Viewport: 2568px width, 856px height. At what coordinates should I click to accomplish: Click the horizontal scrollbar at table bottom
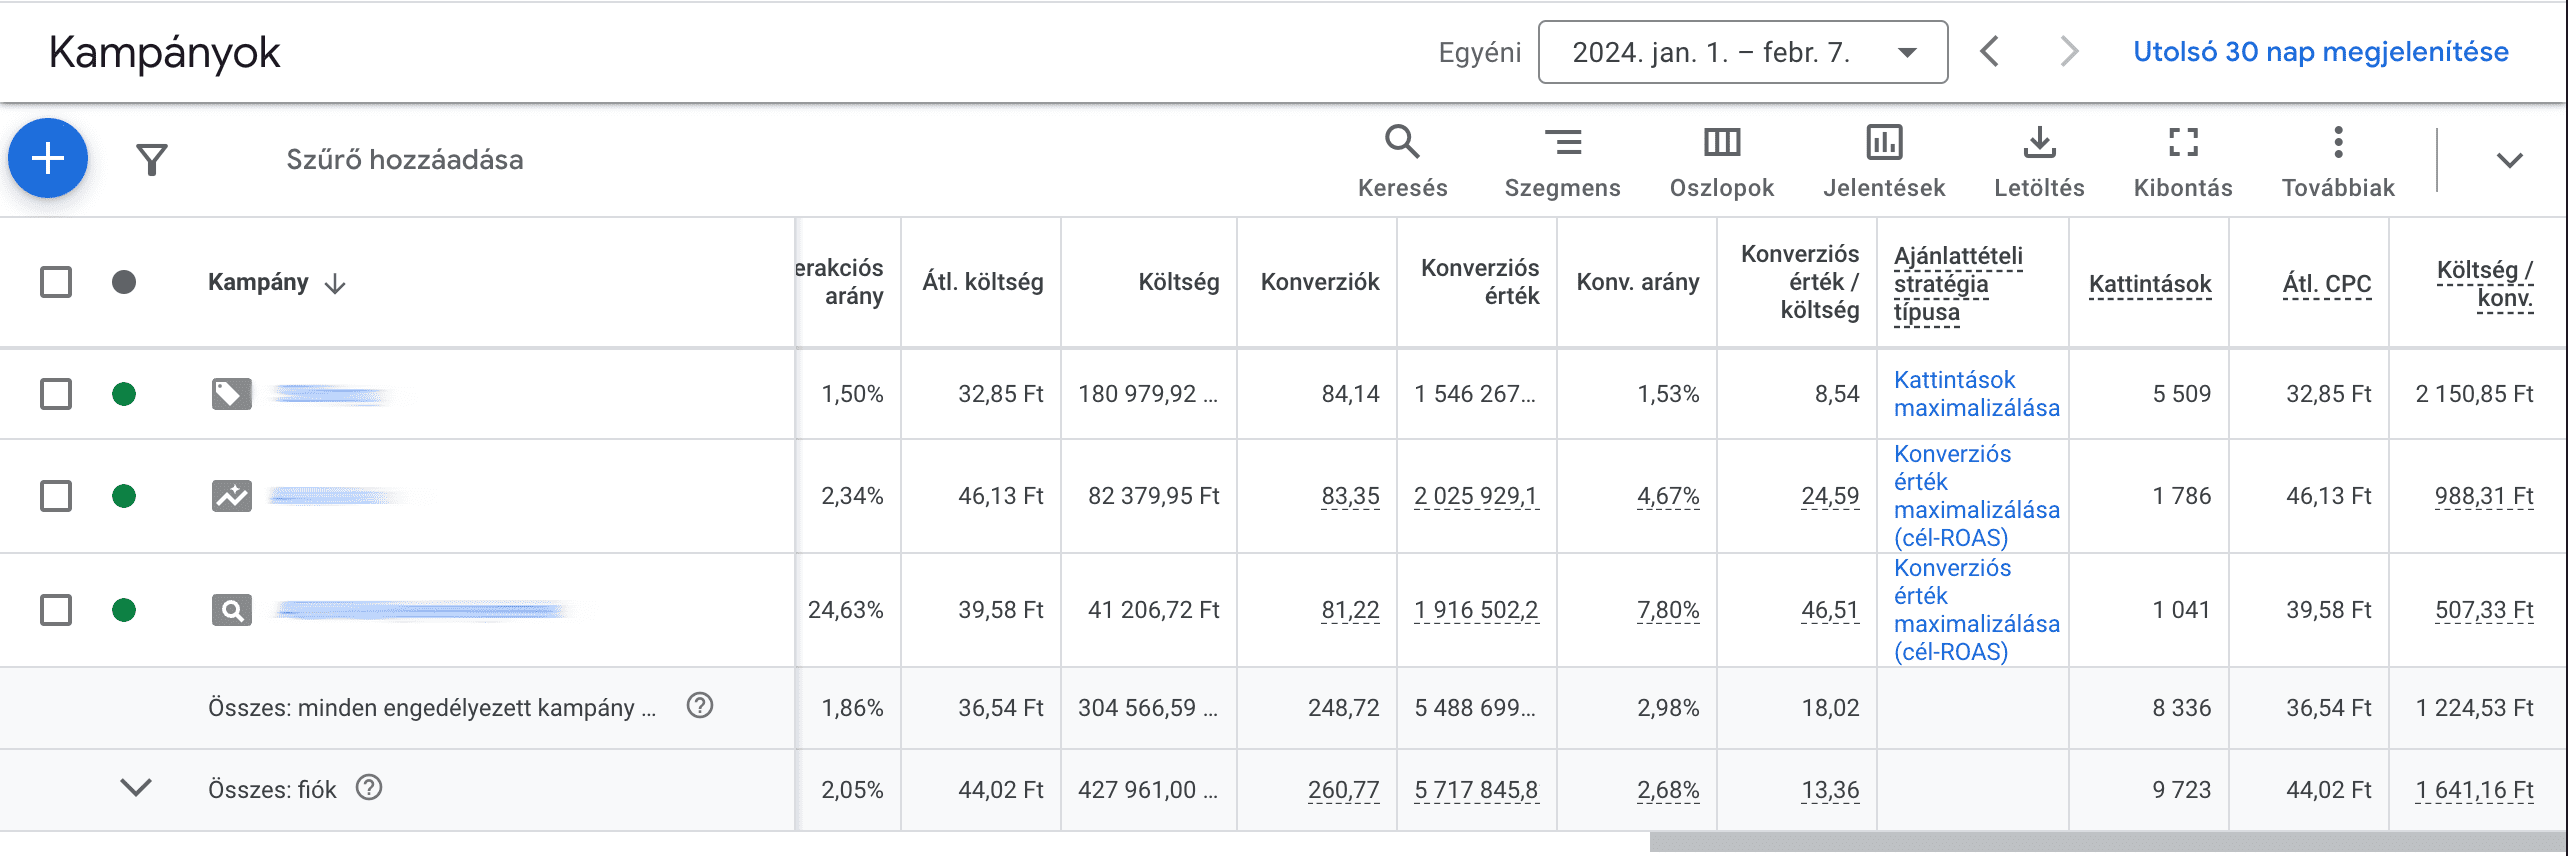2107,843
